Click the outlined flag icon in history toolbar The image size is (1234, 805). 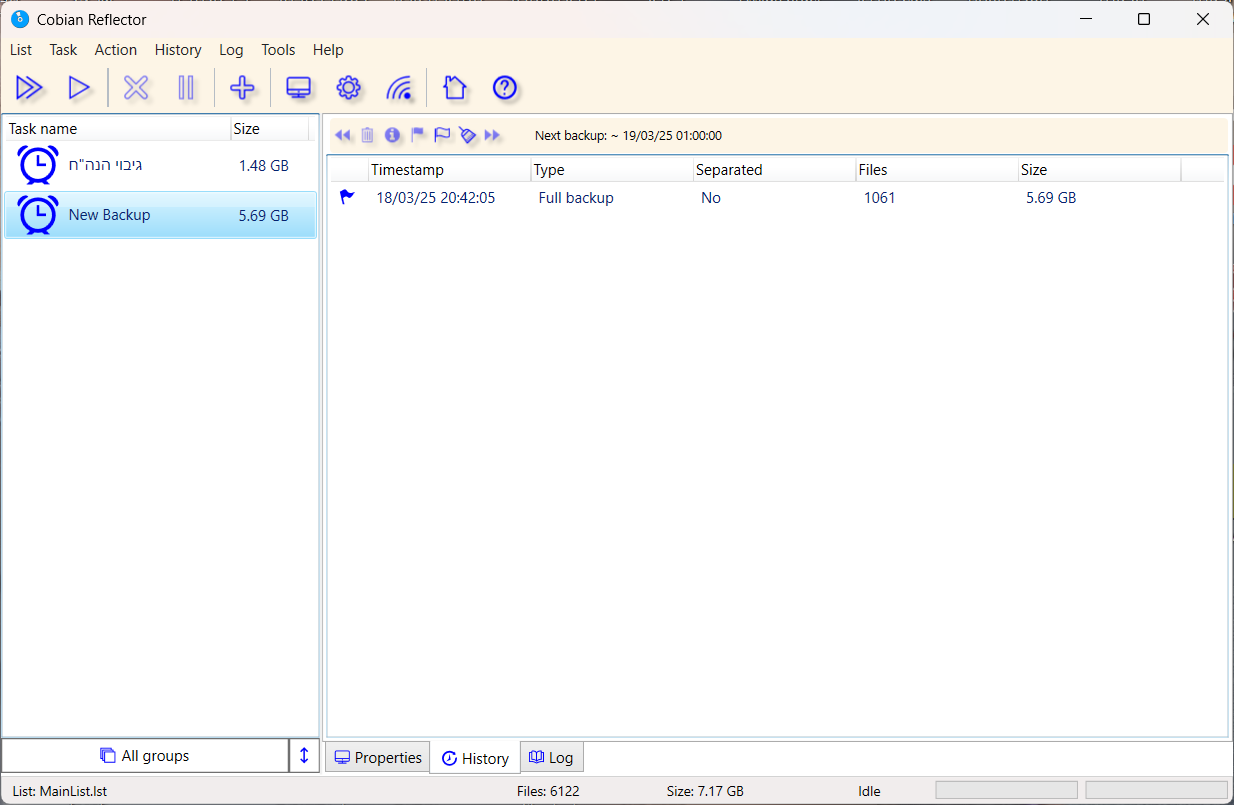pos(442,135)
